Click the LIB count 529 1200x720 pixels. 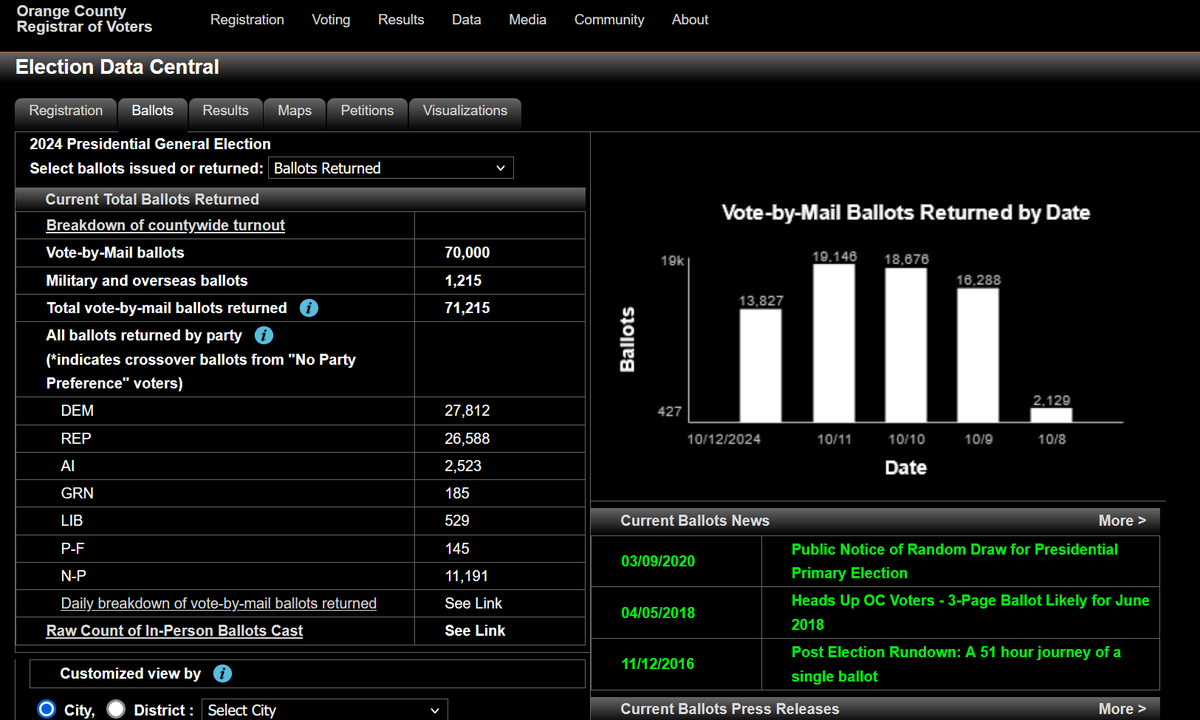point(457,521)
